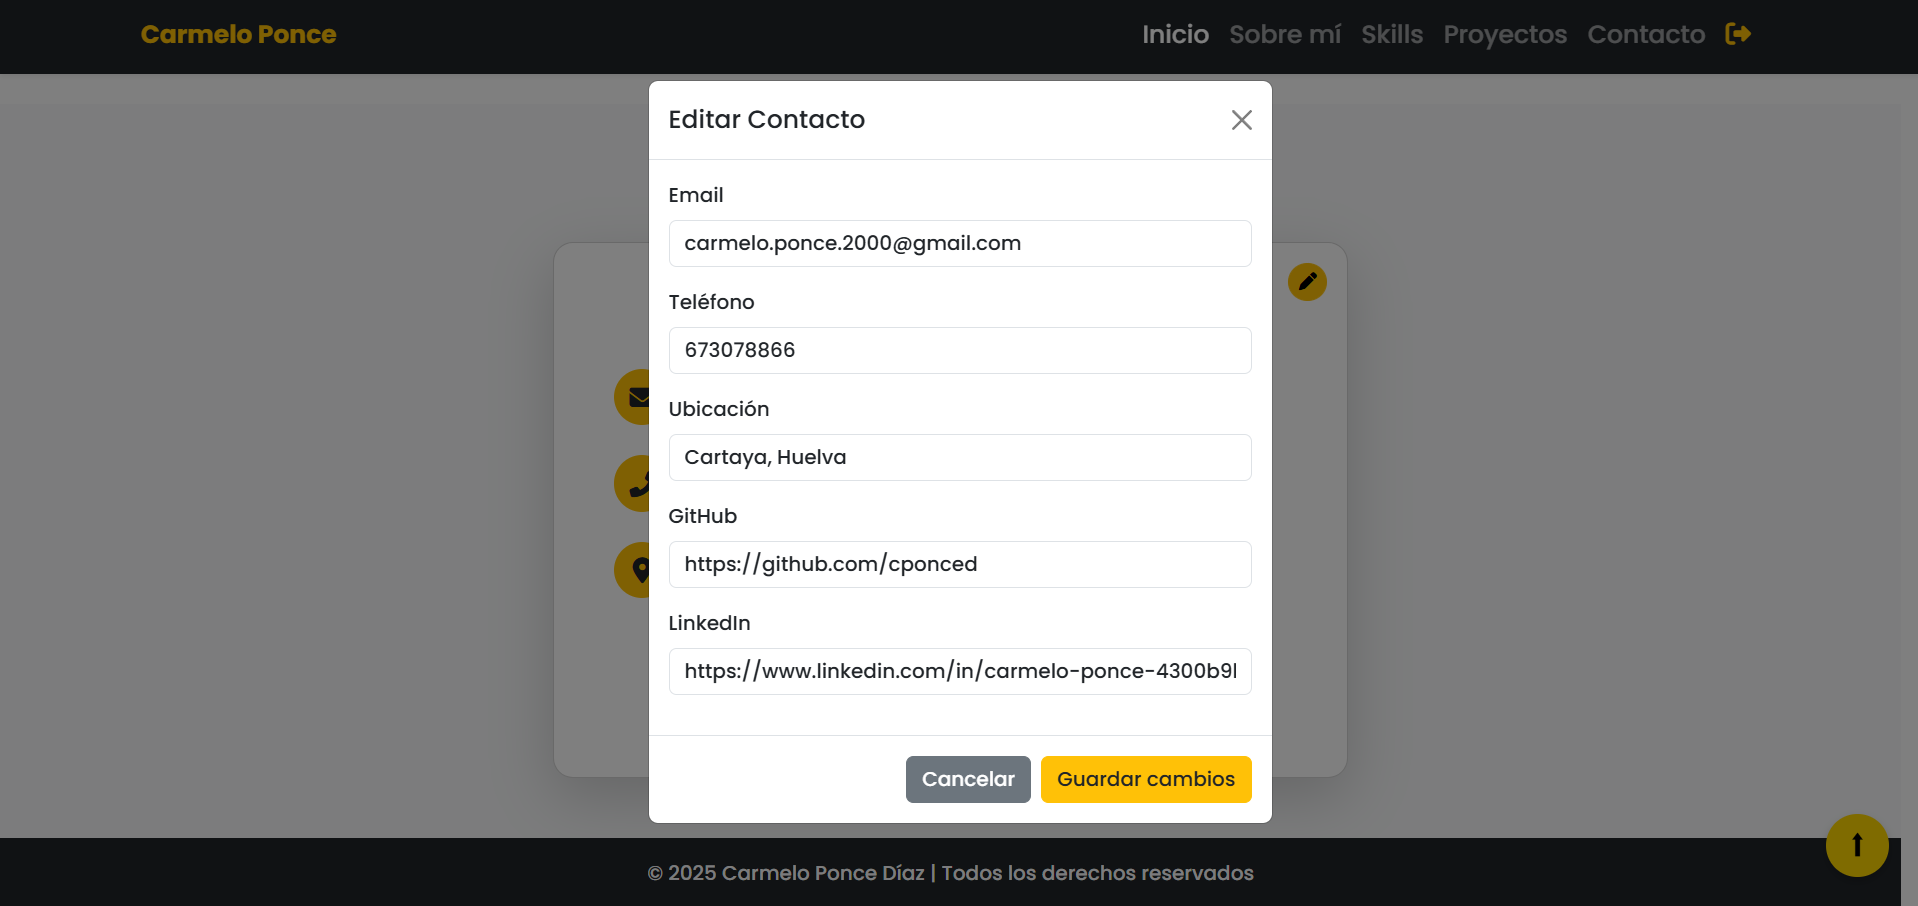The image size is (1918, 906).
Task: Open the Skills nav link
Action: (1391, 34)
